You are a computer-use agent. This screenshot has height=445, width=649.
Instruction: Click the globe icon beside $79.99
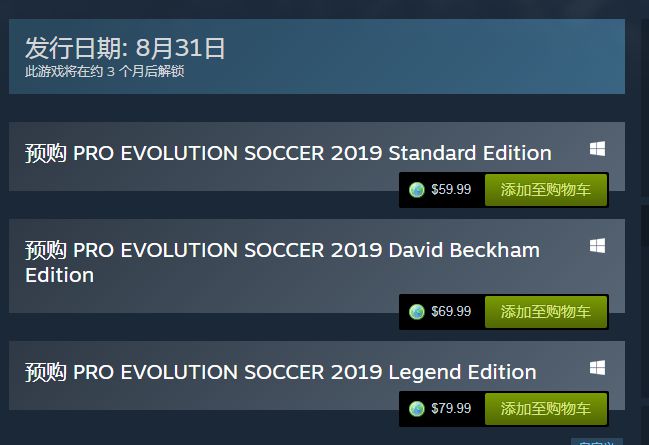417,408
